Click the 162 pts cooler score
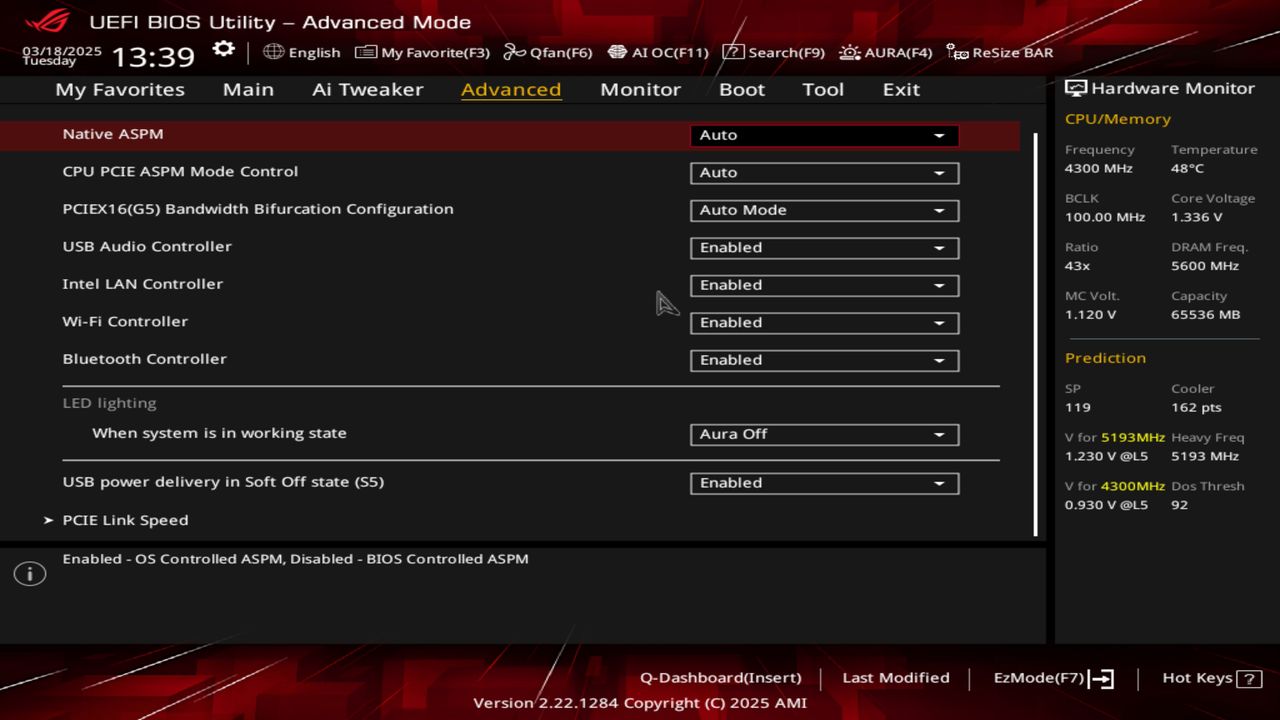The width and height of the screenshot is (1280, 720). 1196,408
